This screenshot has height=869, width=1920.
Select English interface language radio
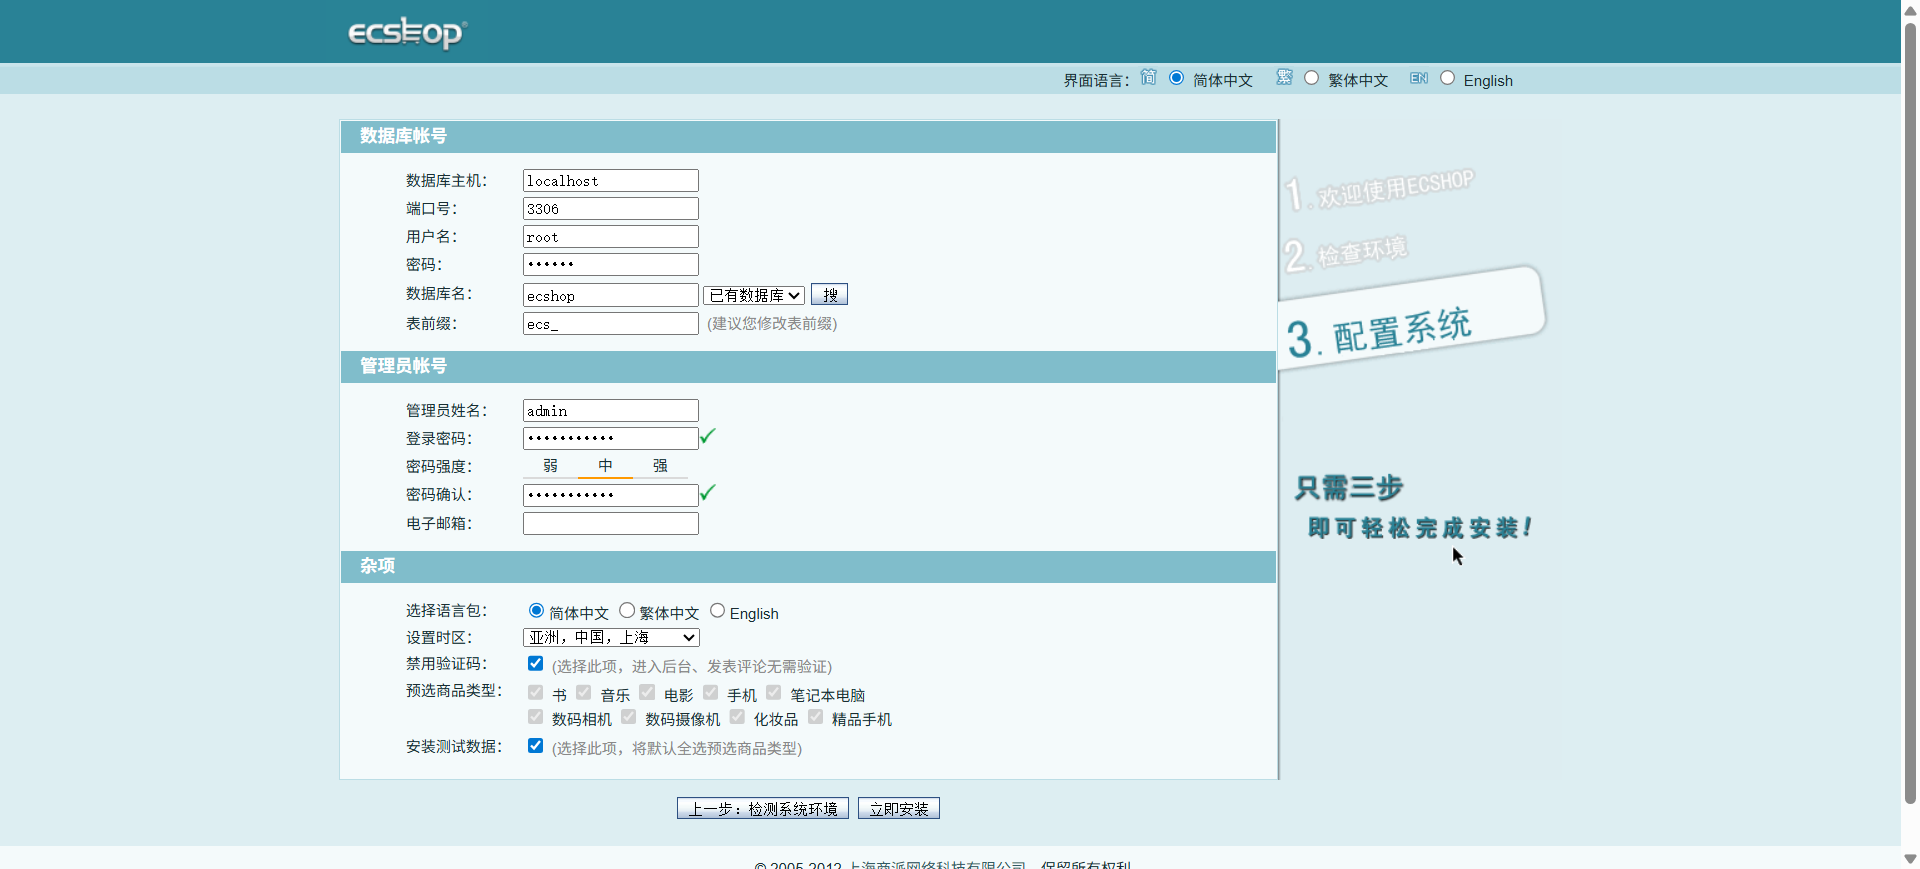1447,78
